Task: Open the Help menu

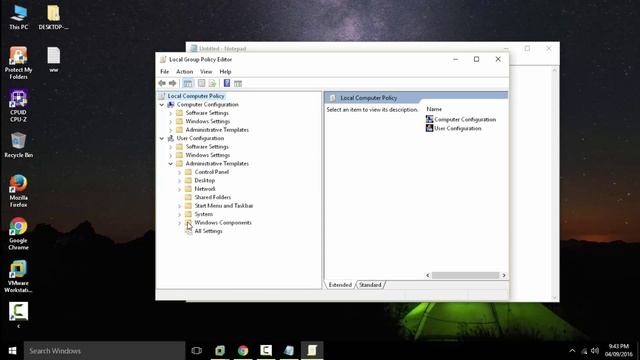Action: coord(225,71)
